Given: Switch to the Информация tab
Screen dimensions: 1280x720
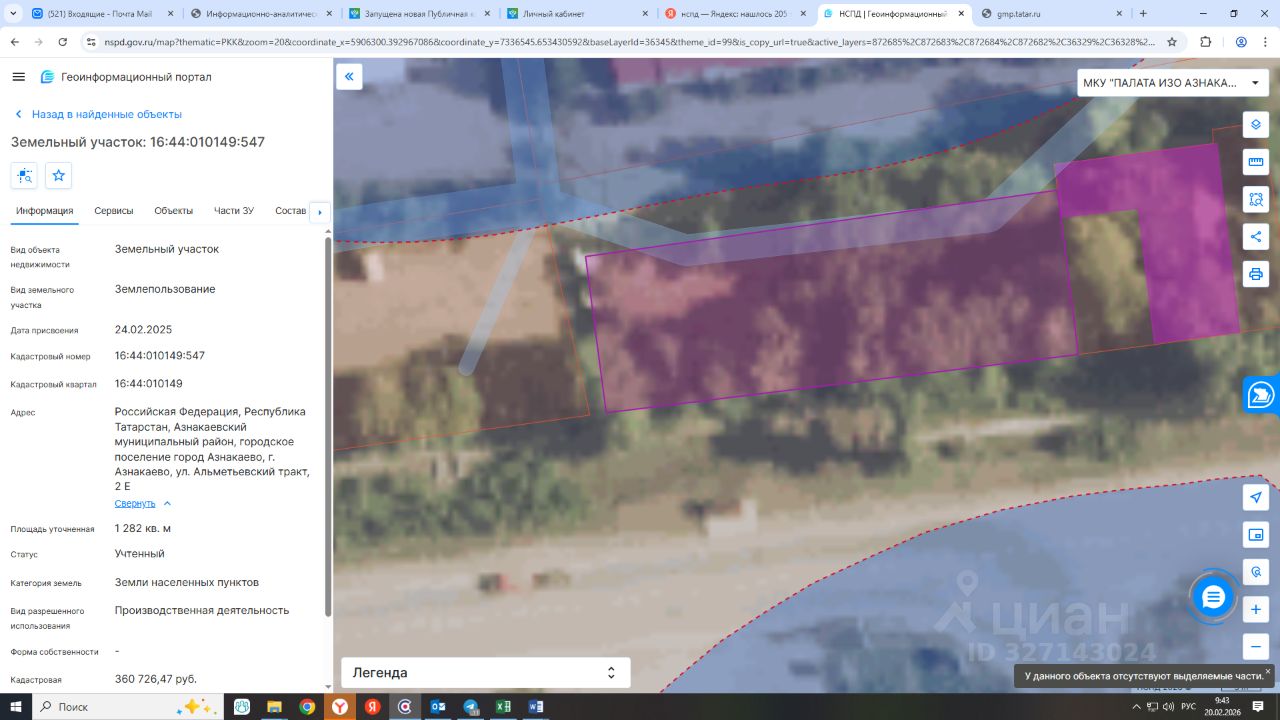Looking at the screenshot, I should click(44, 211).
